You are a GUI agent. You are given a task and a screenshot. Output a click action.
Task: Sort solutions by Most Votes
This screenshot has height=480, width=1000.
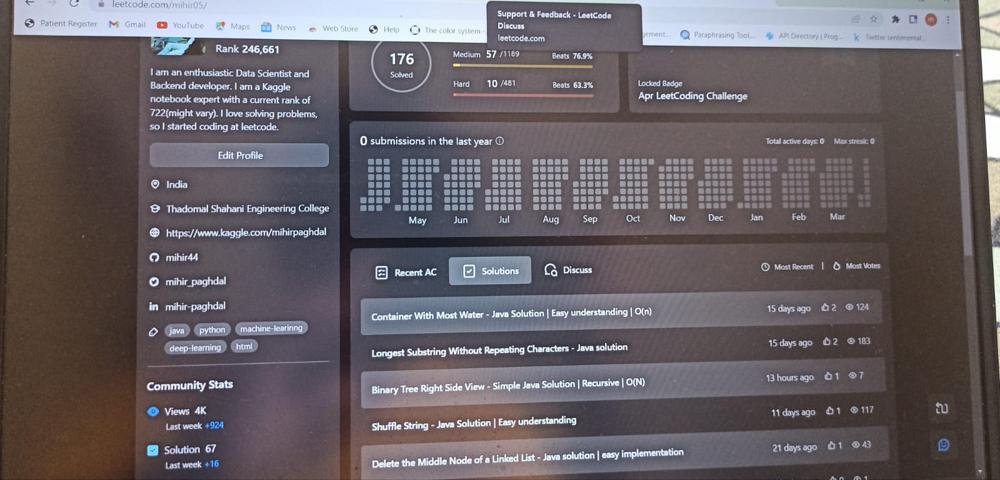tap(857, 266)
